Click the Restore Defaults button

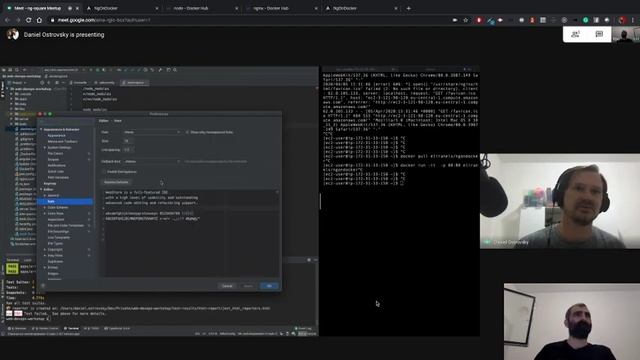click(x=116, y=182)
